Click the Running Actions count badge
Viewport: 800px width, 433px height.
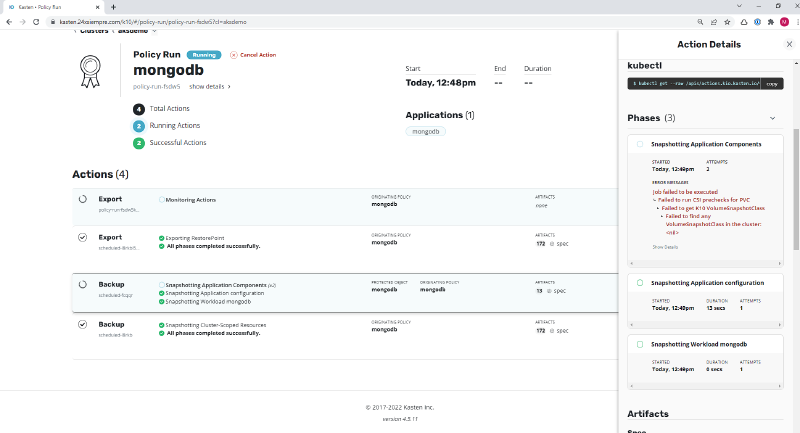[x=139, y=126]
